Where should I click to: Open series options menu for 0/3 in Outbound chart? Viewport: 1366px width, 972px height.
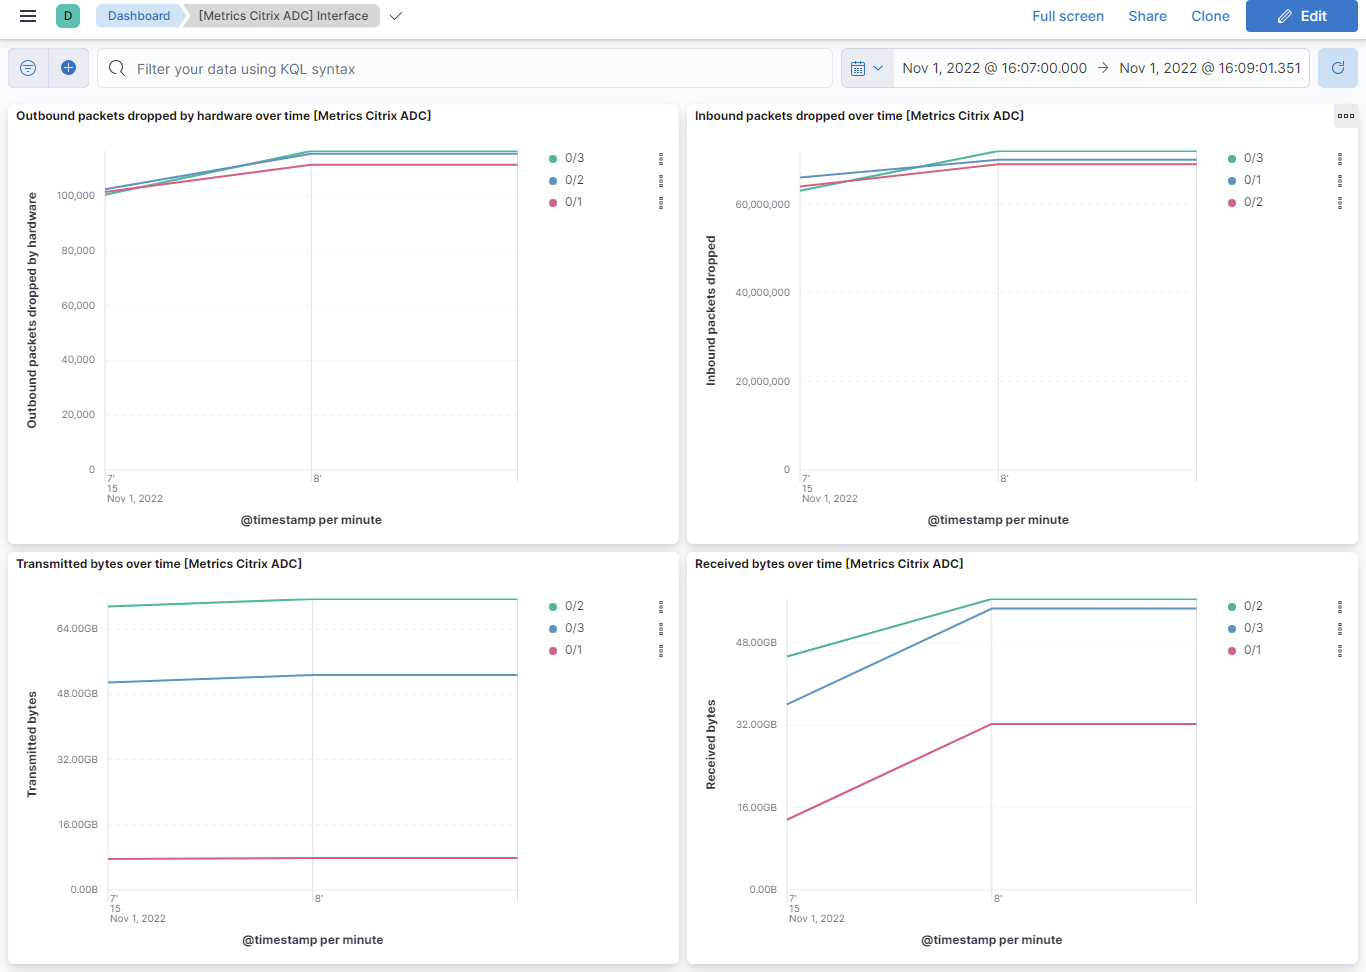660,158
